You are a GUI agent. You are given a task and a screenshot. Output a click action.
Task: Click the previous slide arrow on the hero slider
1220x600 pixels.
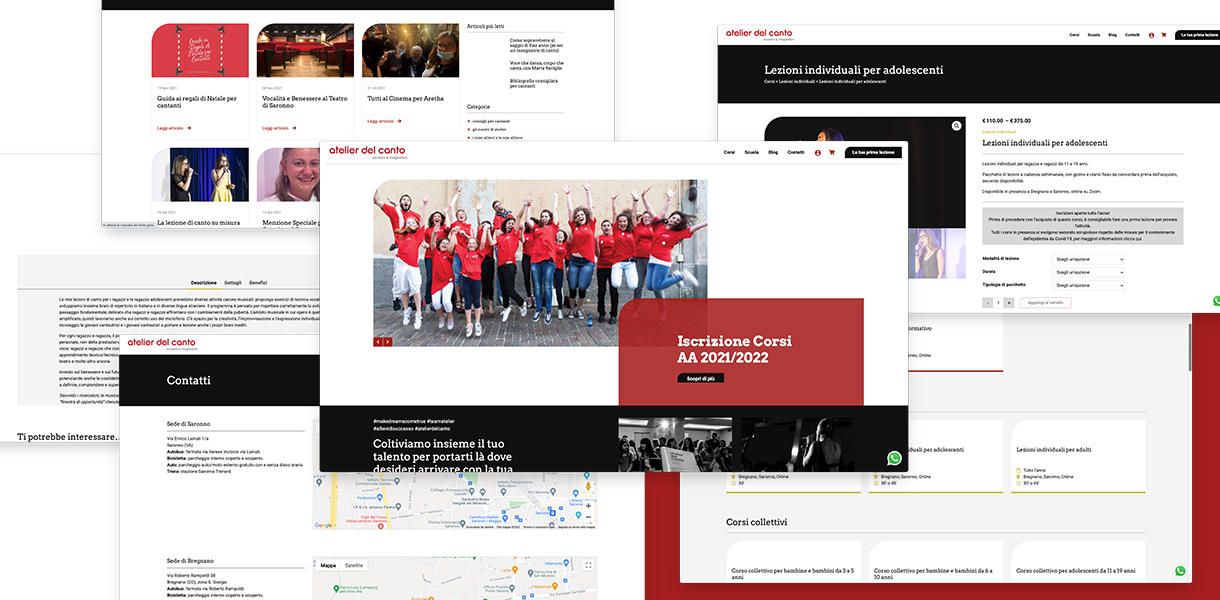(378, 342)
